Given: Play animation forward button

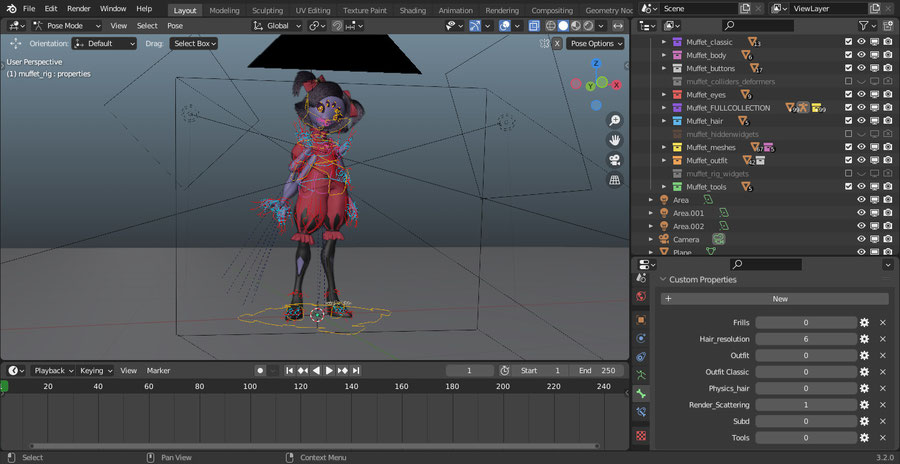Looking at the screenshot, I should pyautogui.click(x=329, y=371).
